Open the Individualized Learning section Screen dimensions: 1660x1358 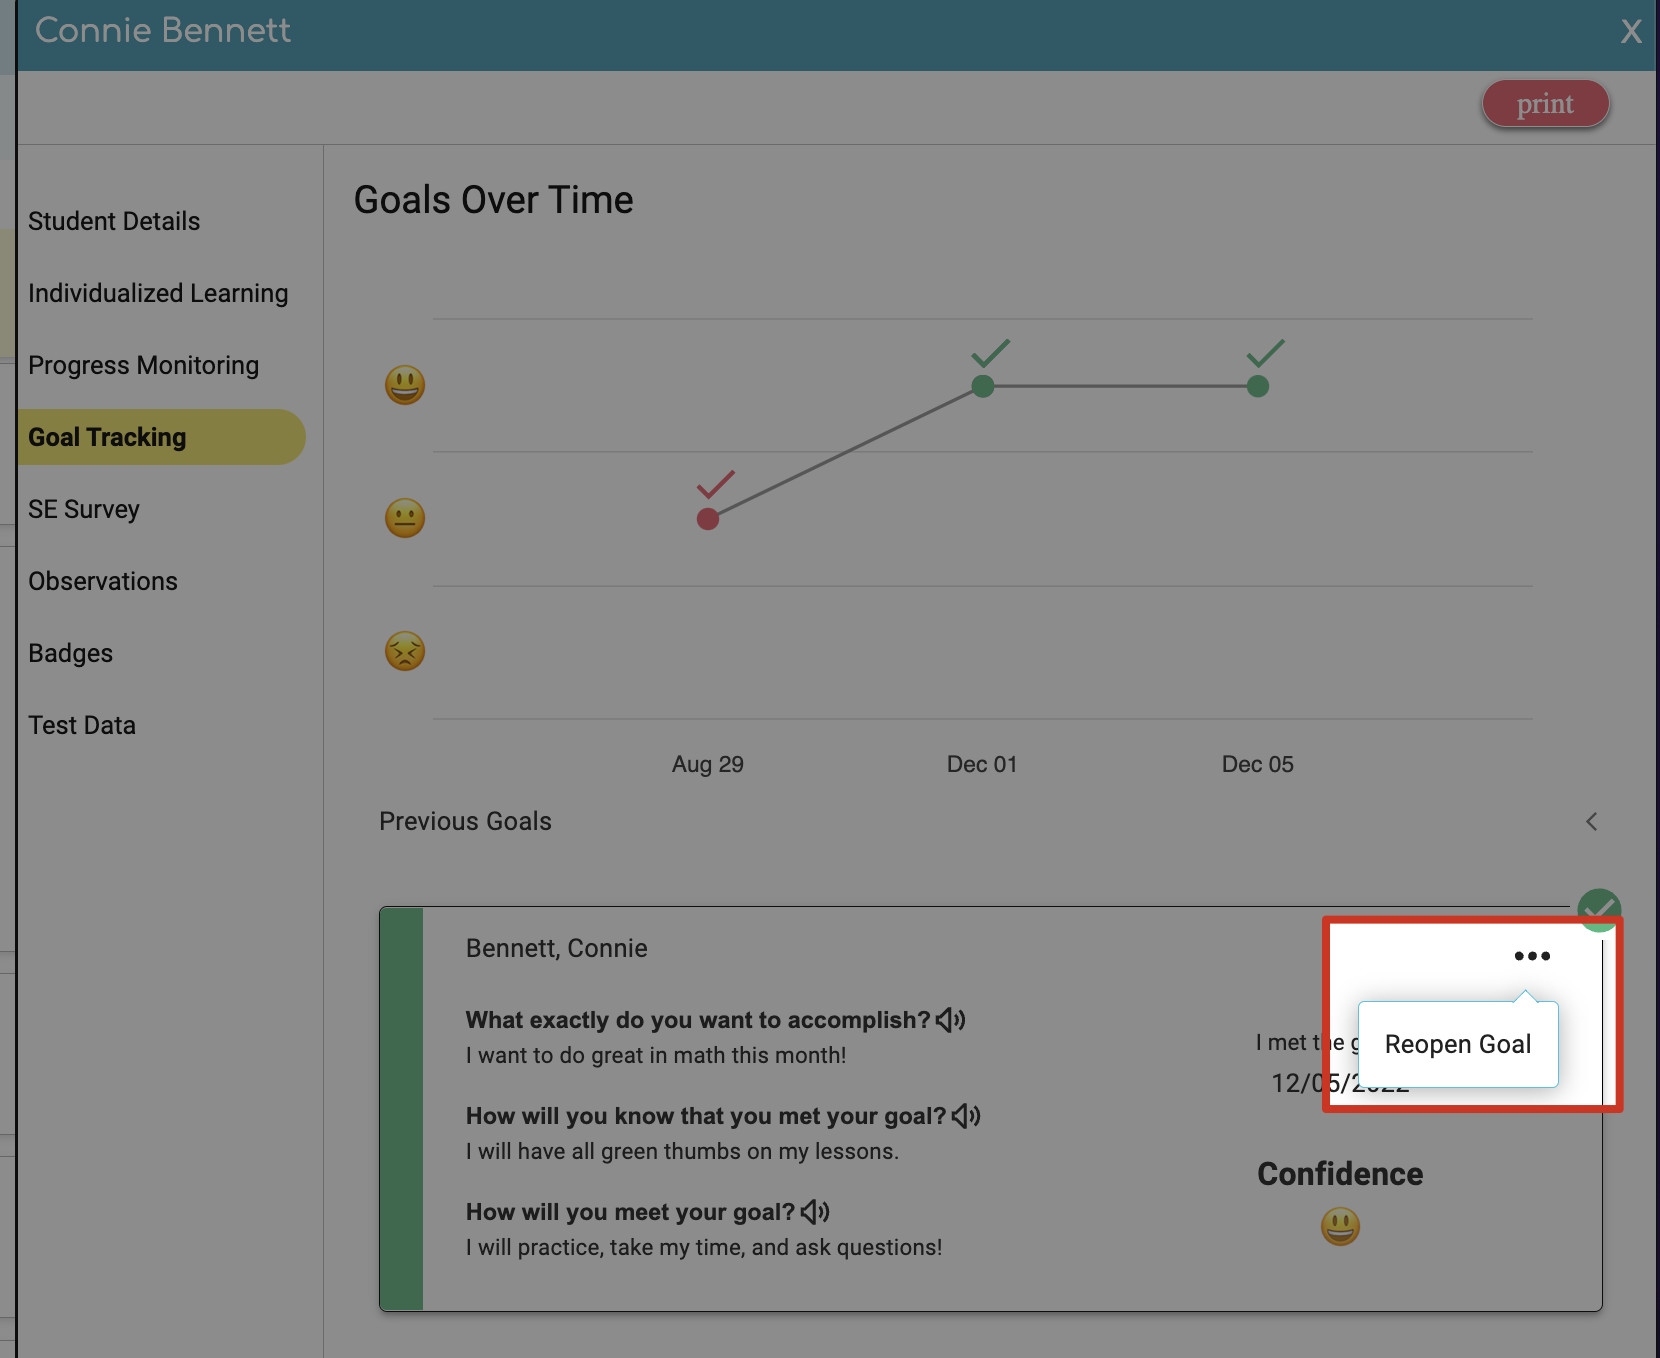(x=157, y=293)
